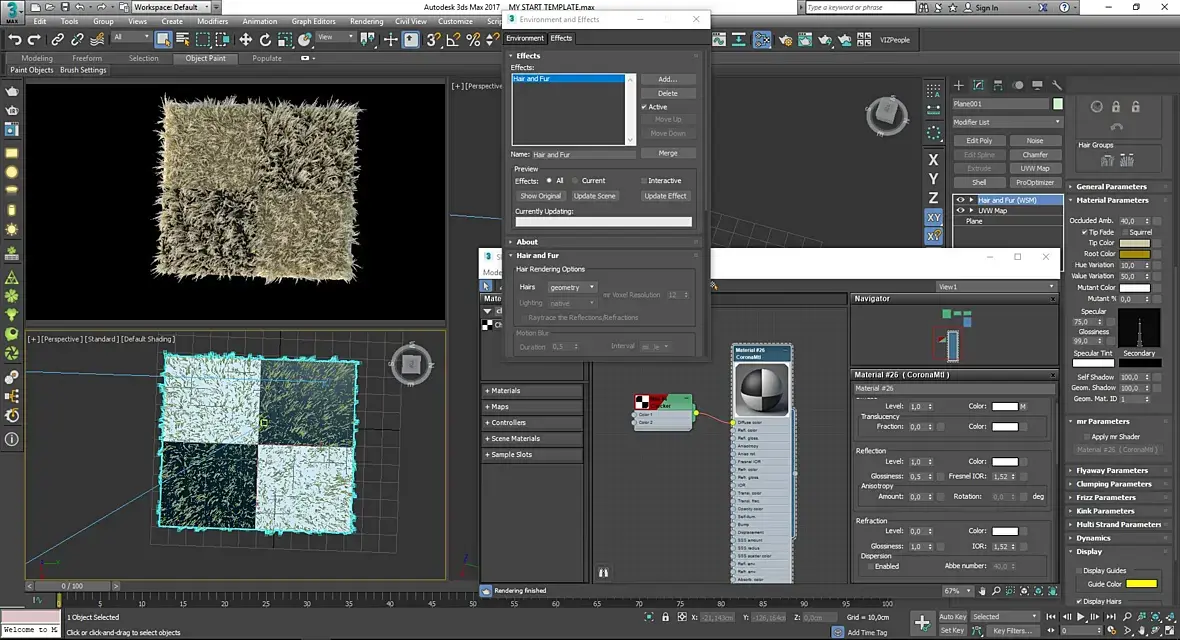Click the Update Effect button

tap(665, 196)
